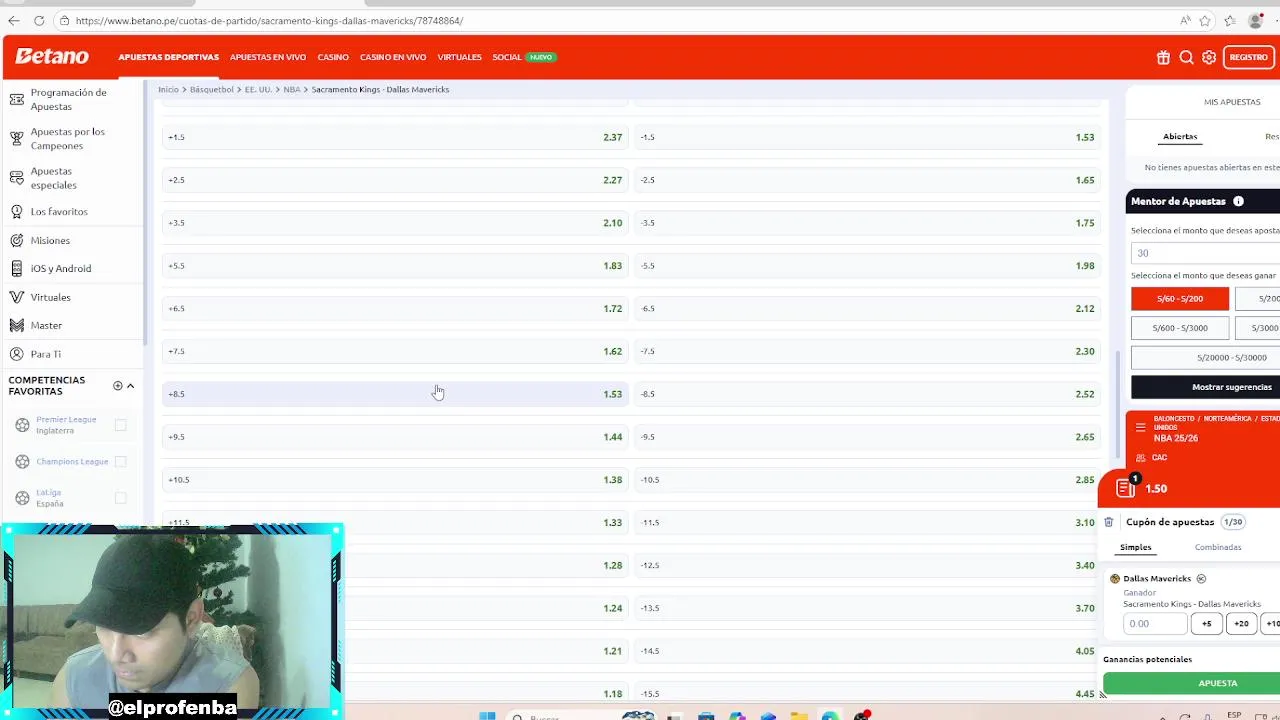Open the settings gear in header
The image size is (1280, 720).
click(x=1209, y=58)
